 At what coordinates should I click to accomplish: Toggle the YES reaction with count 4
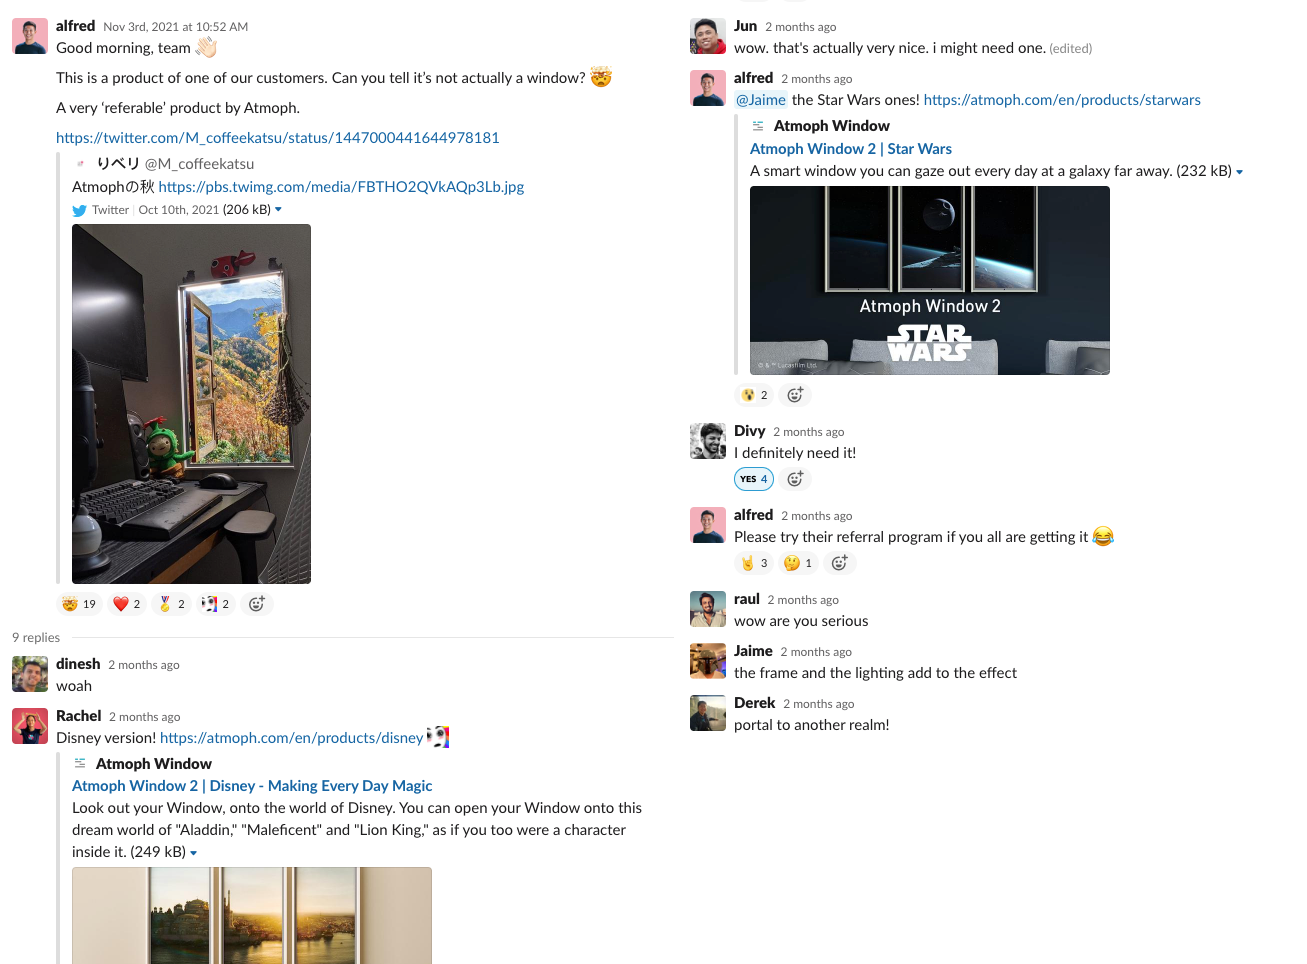[x=754, y=479]
